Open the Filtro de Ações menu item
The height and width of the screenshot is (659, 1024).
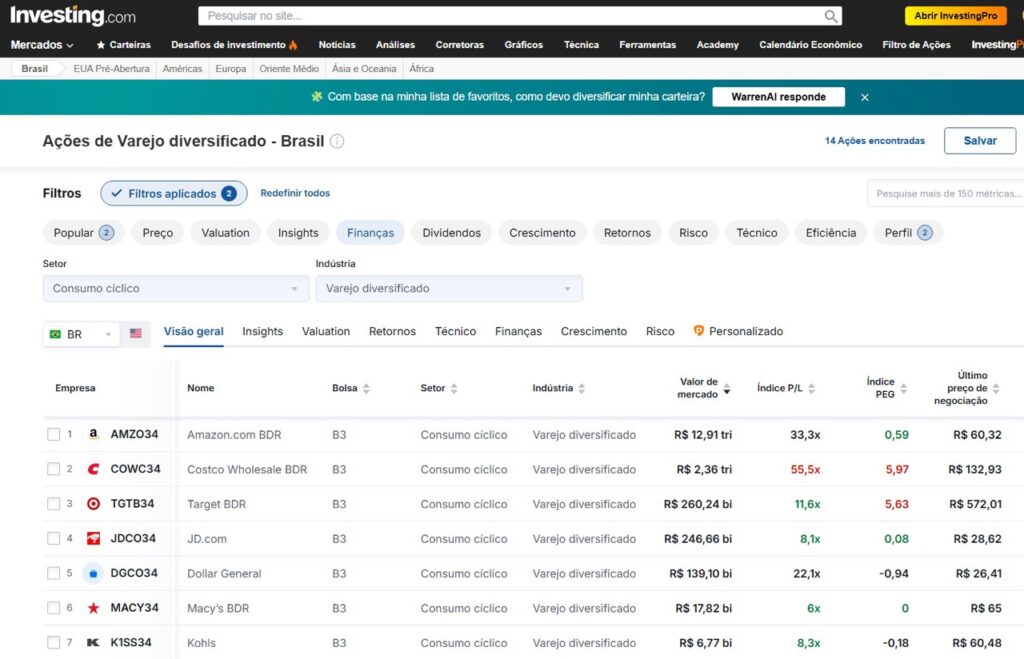916,45
